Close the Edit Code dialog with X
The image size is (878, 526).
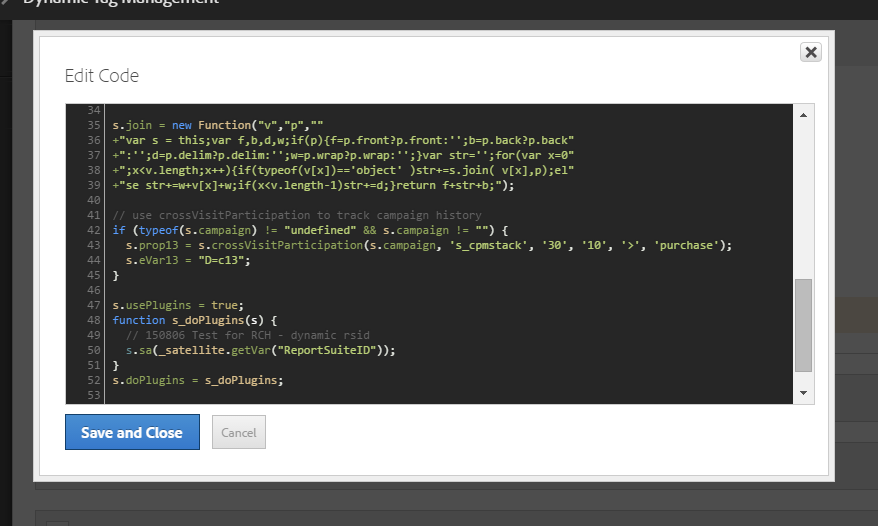810,52
